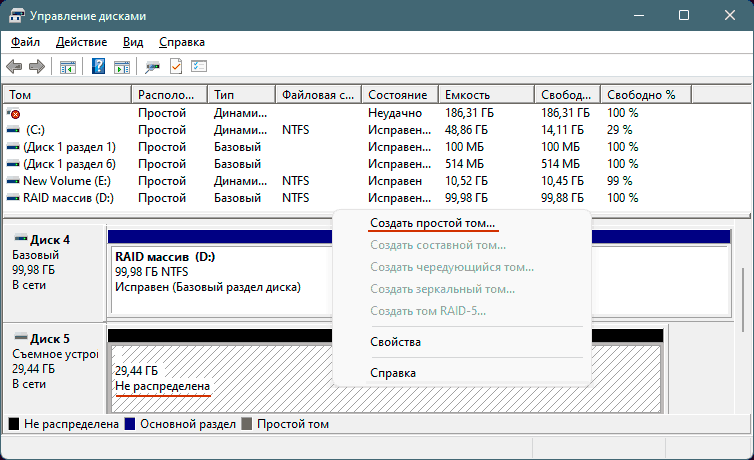
Task: Choose Создать простой том... from context menu
Action: pos(432,223)
